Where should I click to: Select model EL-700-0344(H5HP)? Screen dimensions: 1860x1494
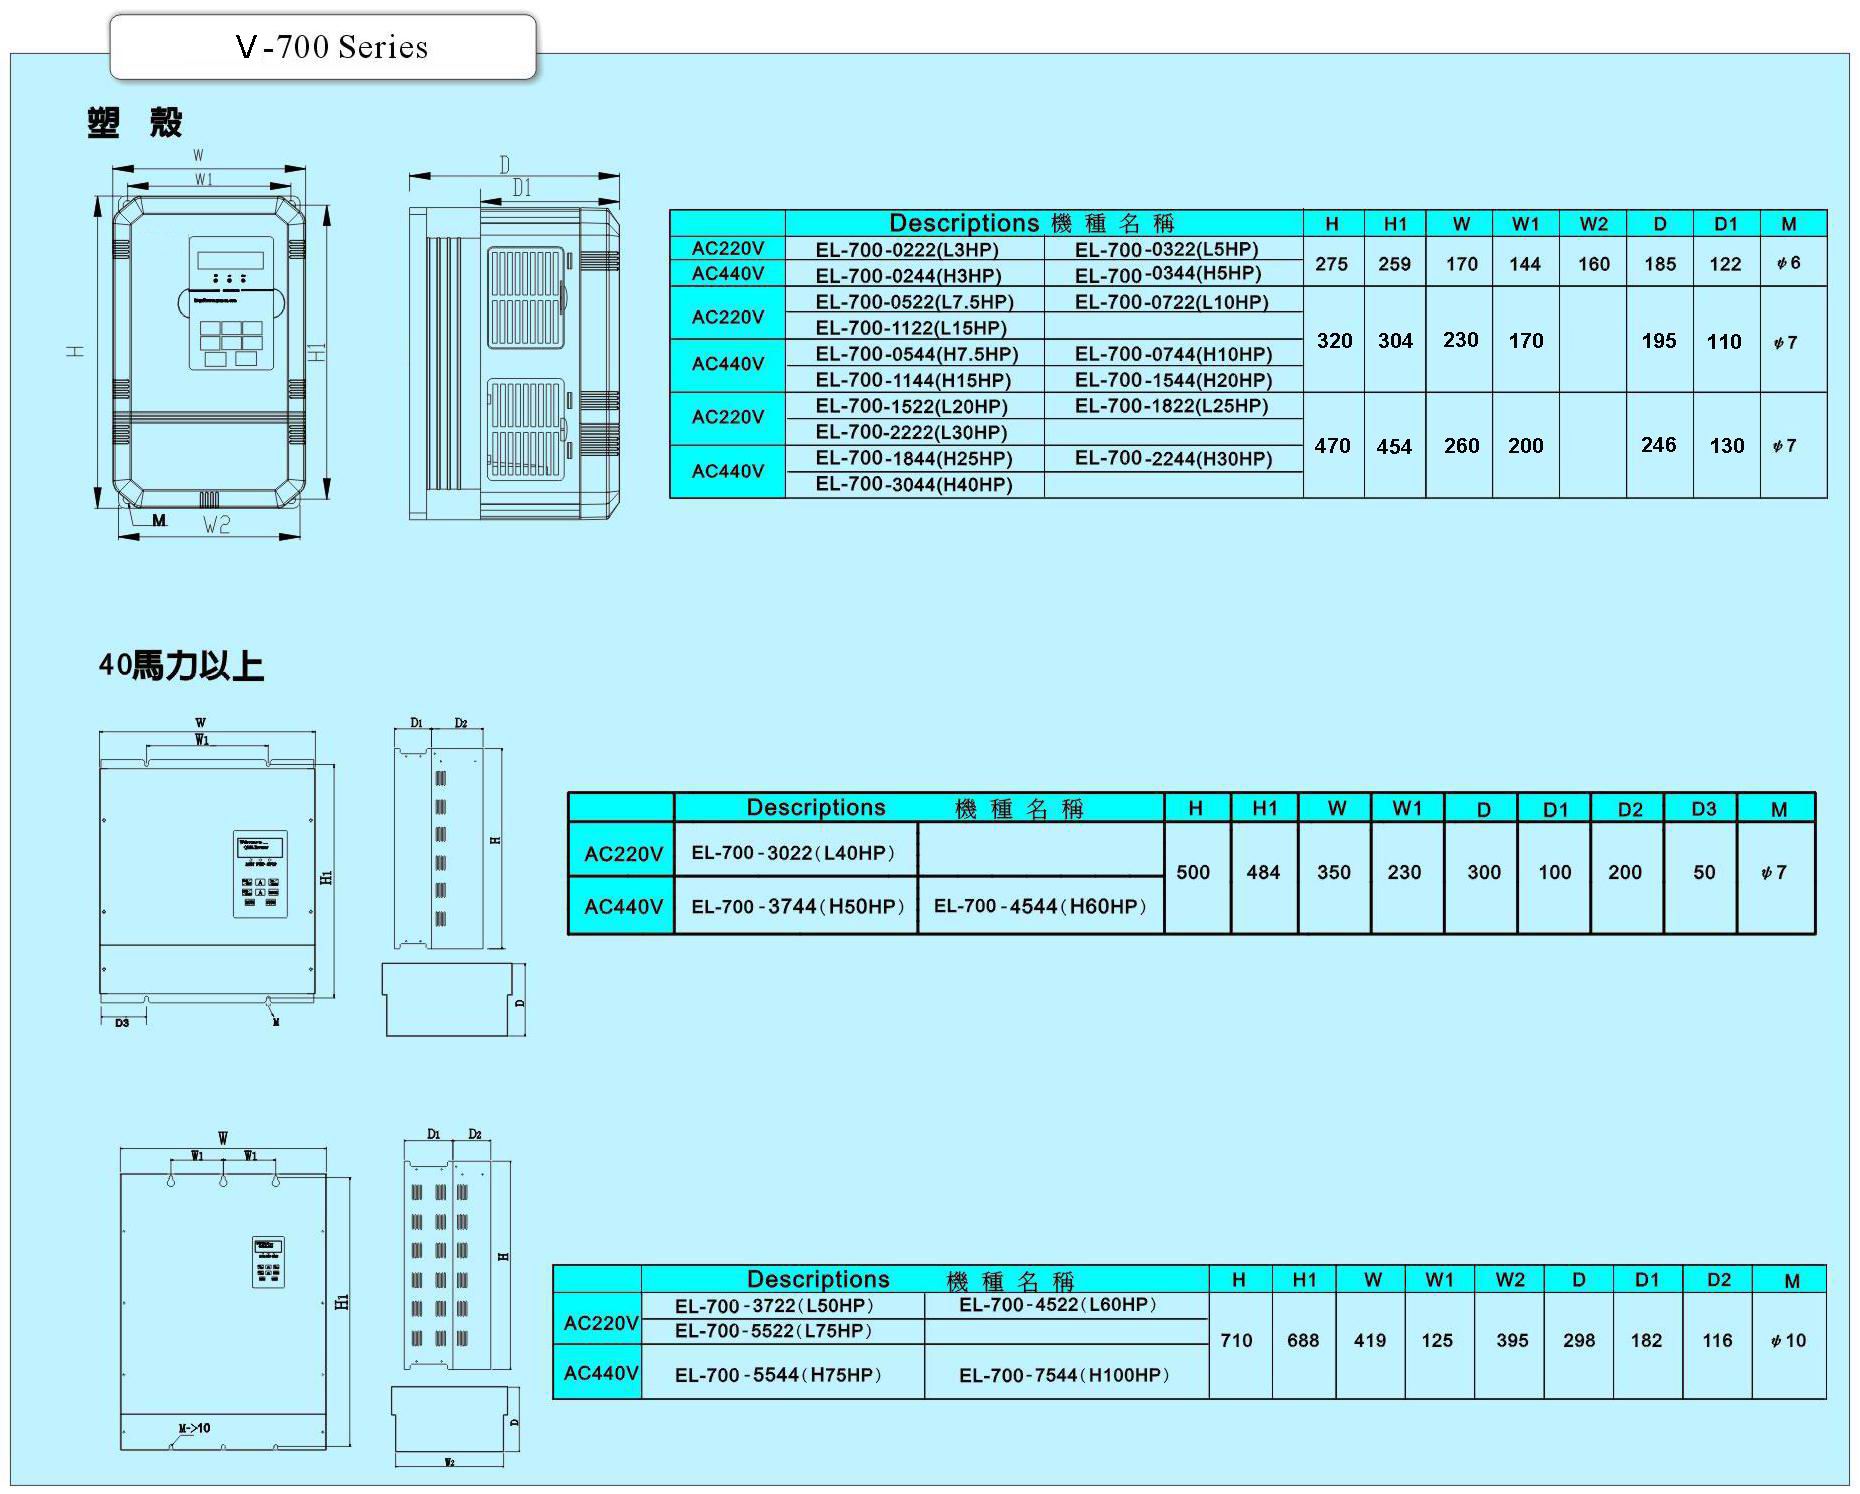[1168, 274]
